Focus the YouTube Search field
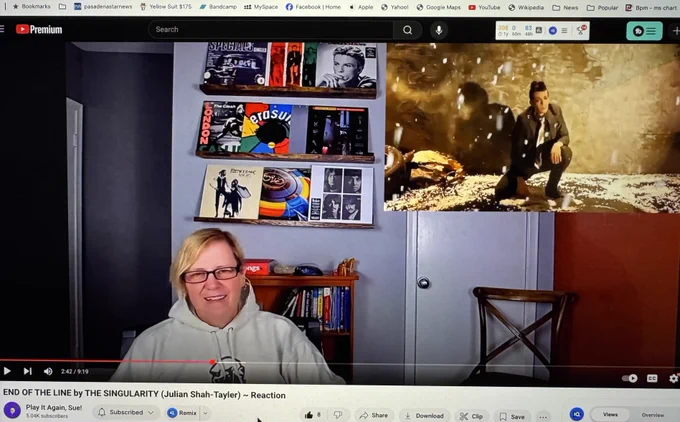Screen dimensions: 680x422 (x=271, y=29)
